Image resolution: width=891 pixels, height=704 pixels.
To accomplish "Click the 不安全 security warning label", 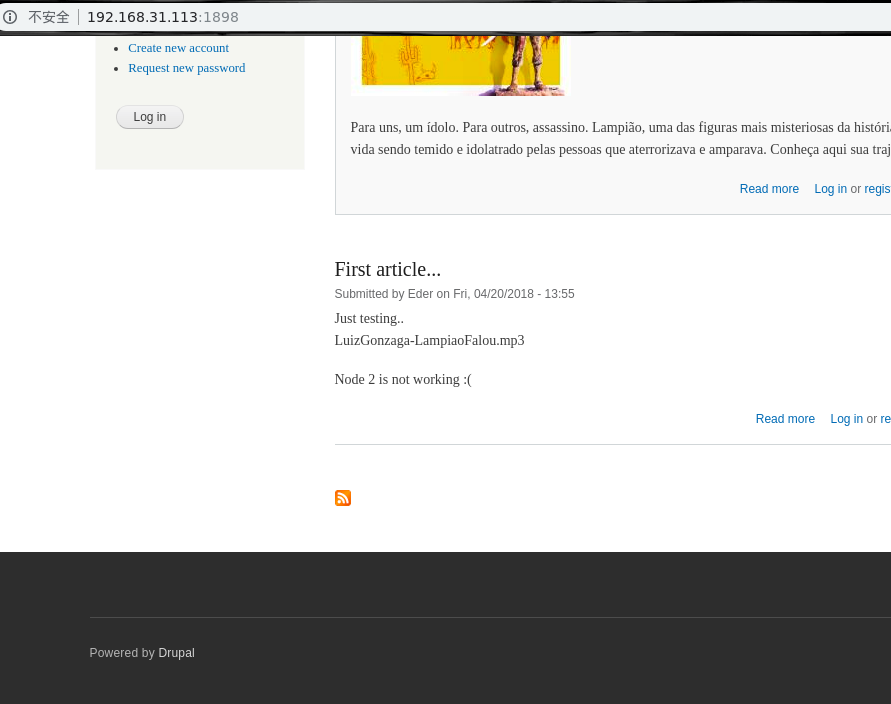I will click(48, 17).
